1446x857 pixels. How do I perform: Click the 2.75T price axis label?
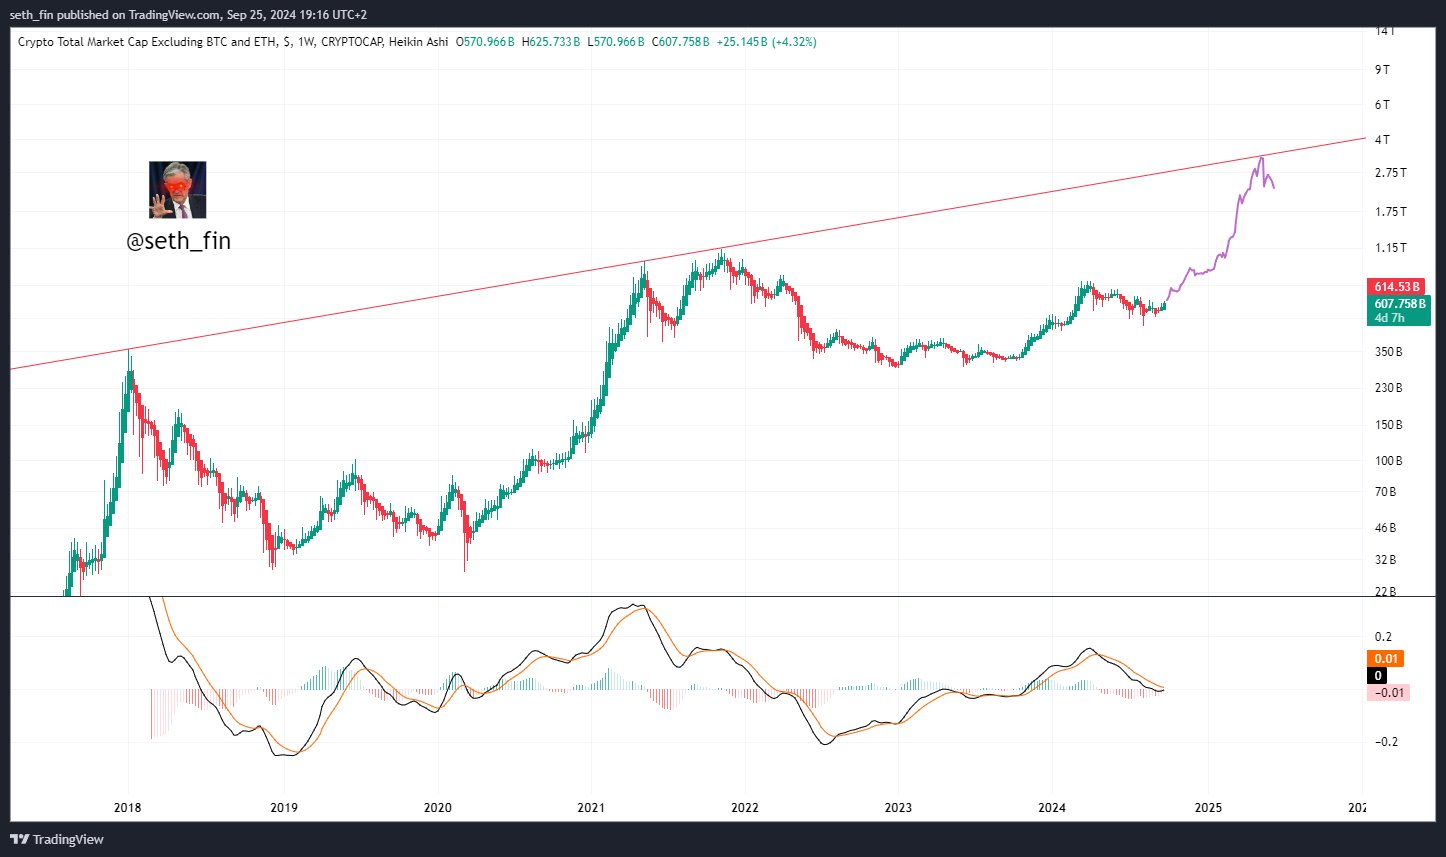coord(1390,173)
